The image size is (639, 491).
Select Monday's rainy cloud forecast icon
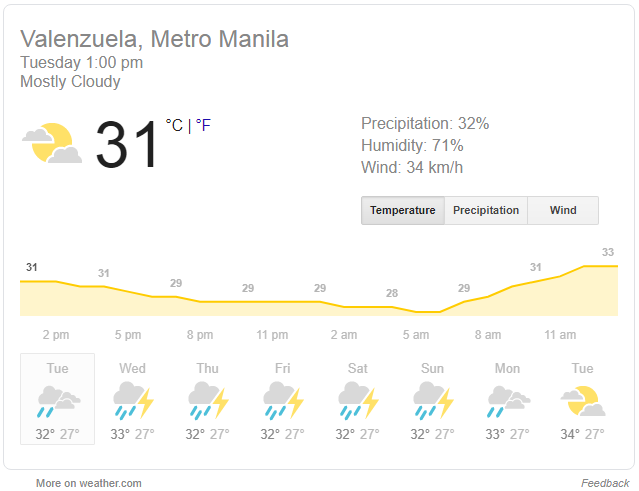pyautogui.click(x=508, y=401)
